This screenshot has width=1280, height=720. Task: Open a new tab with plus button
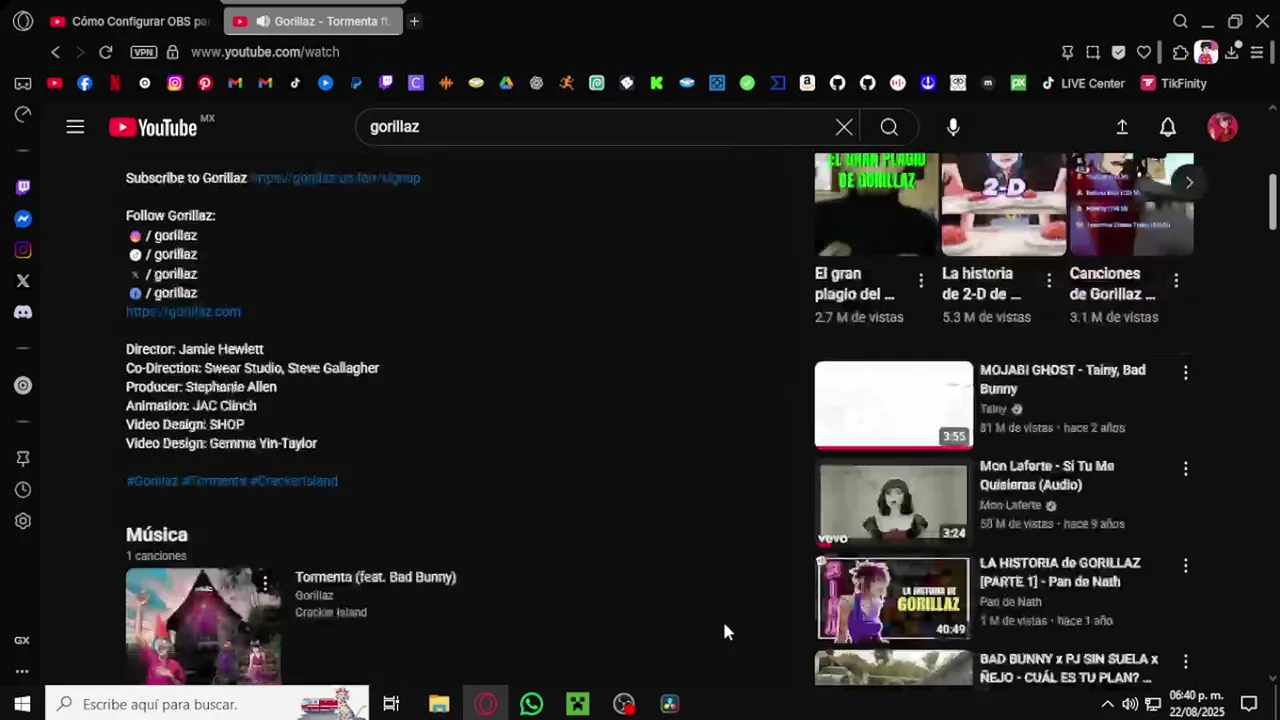pos(414,21)
